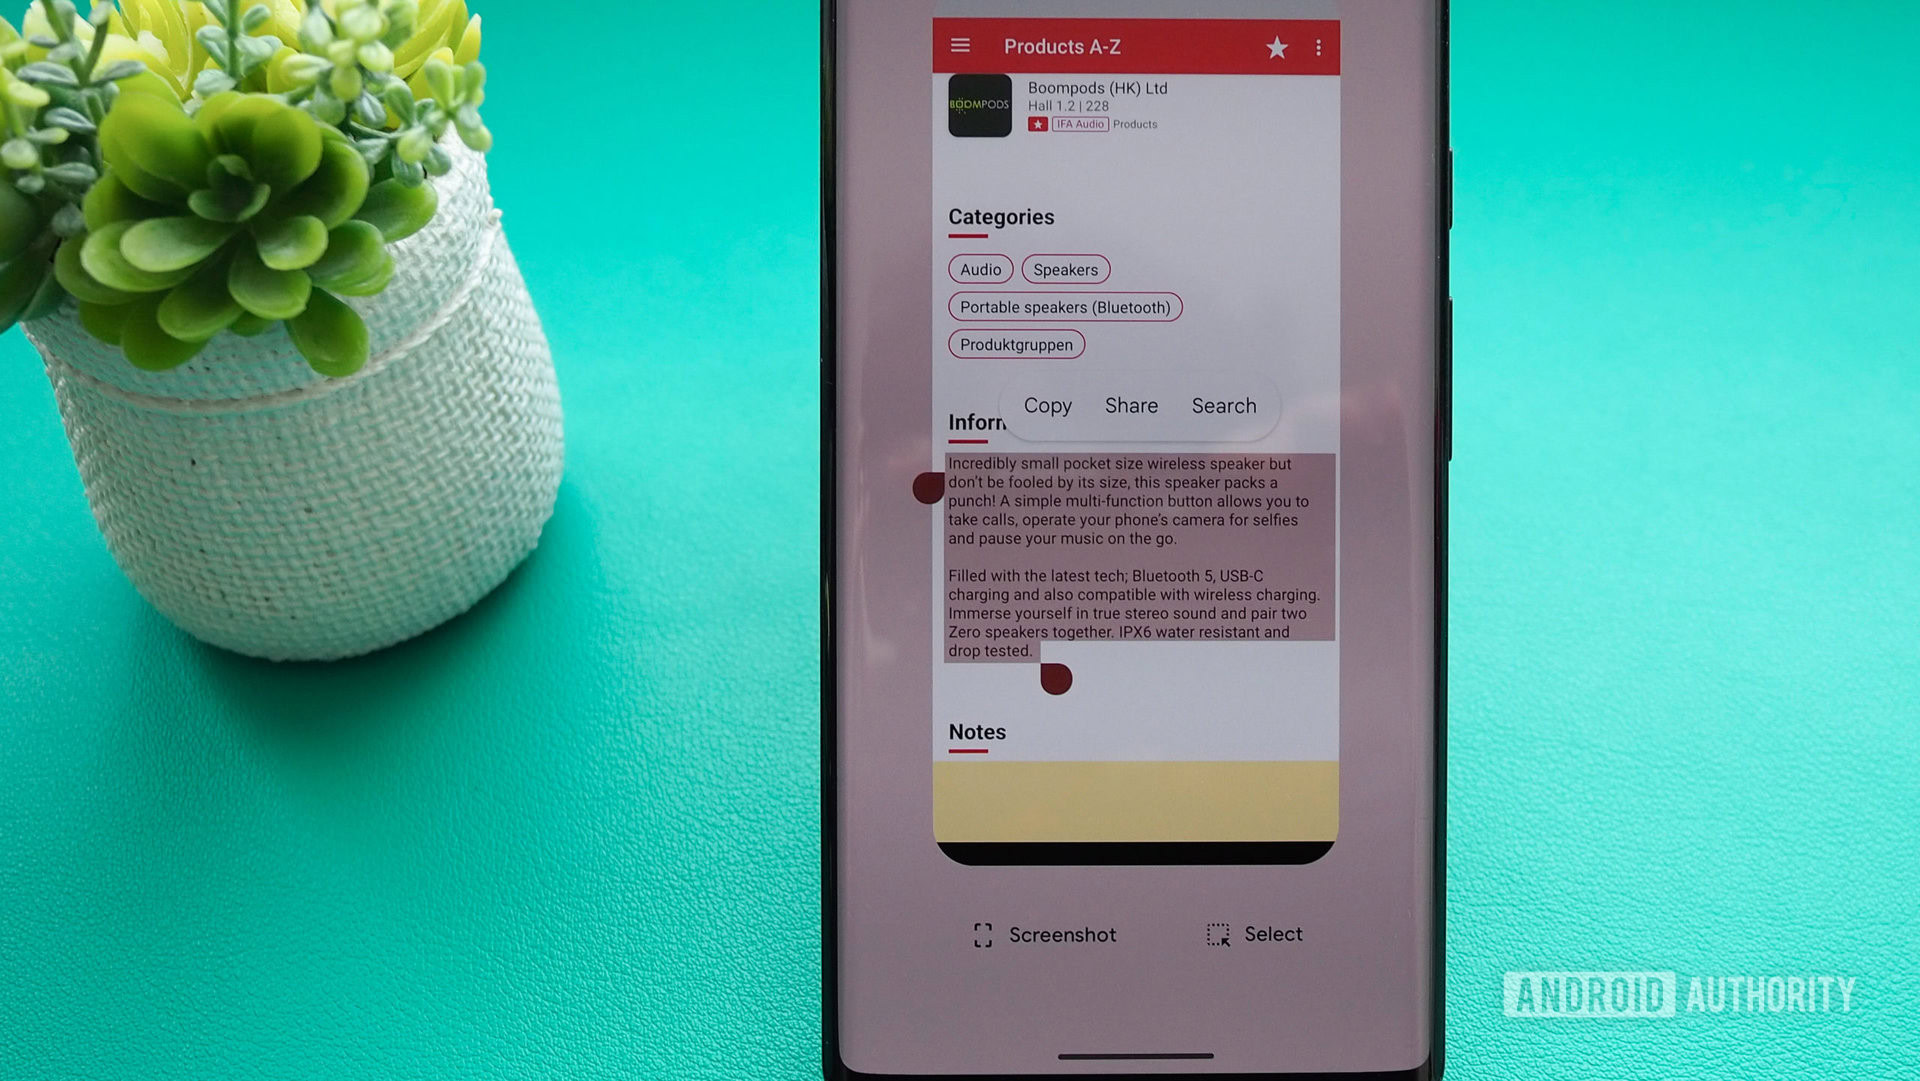
Task: Select the Speakers category tag
Action: [1063, 268]
